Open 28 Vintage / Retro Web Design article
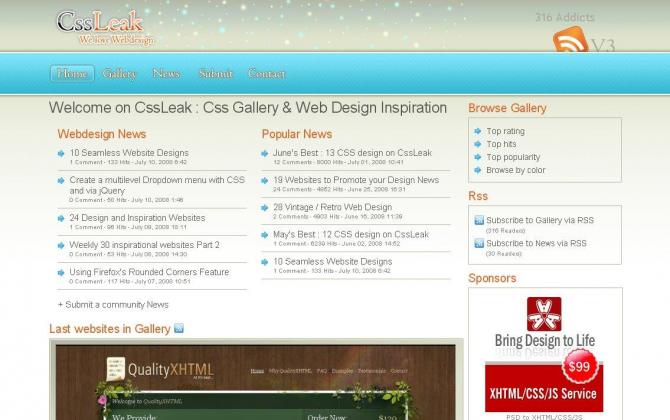Image resolution: width=670 pixels, height=420 pixels. (x=332, y=207)
